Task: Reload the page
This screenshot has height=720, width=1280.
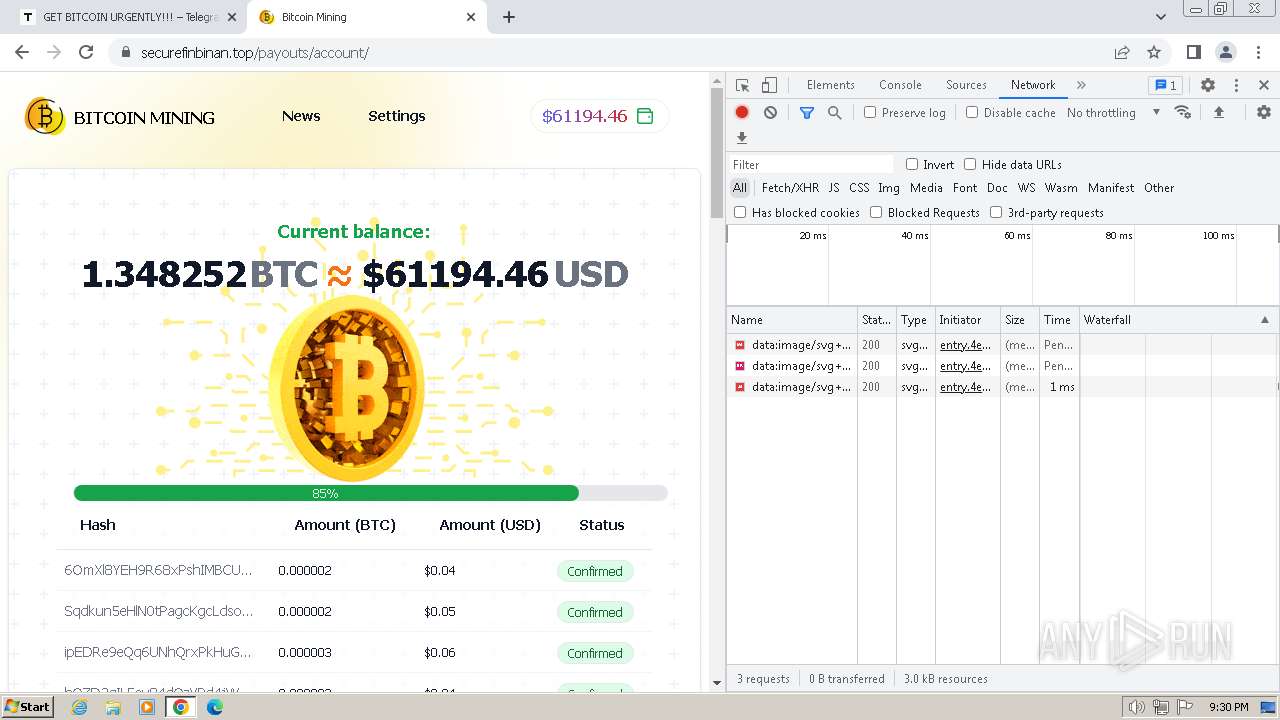Action: [86, 52]
